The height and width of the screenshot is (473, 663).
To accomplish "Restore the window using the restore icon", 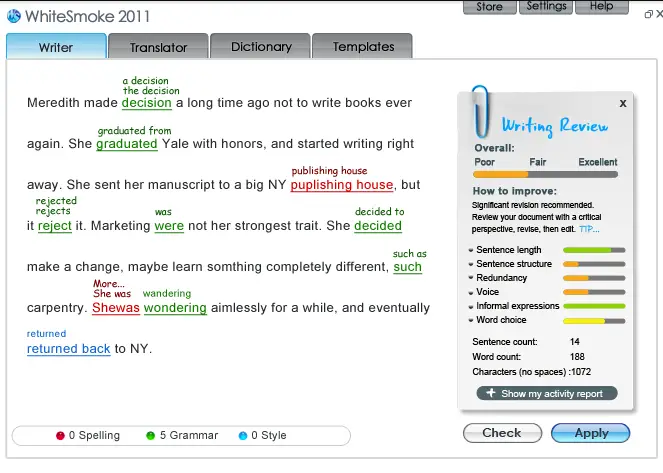I will click(648, 14).
